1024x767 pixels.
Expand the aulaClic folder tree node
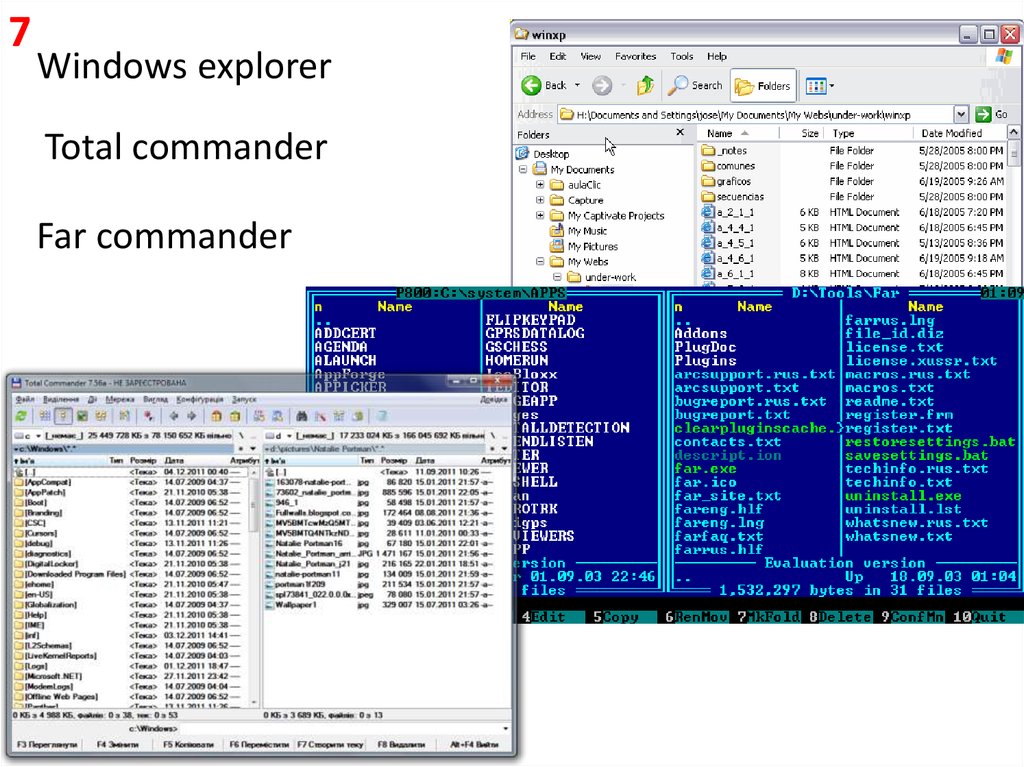click(540, 185)
